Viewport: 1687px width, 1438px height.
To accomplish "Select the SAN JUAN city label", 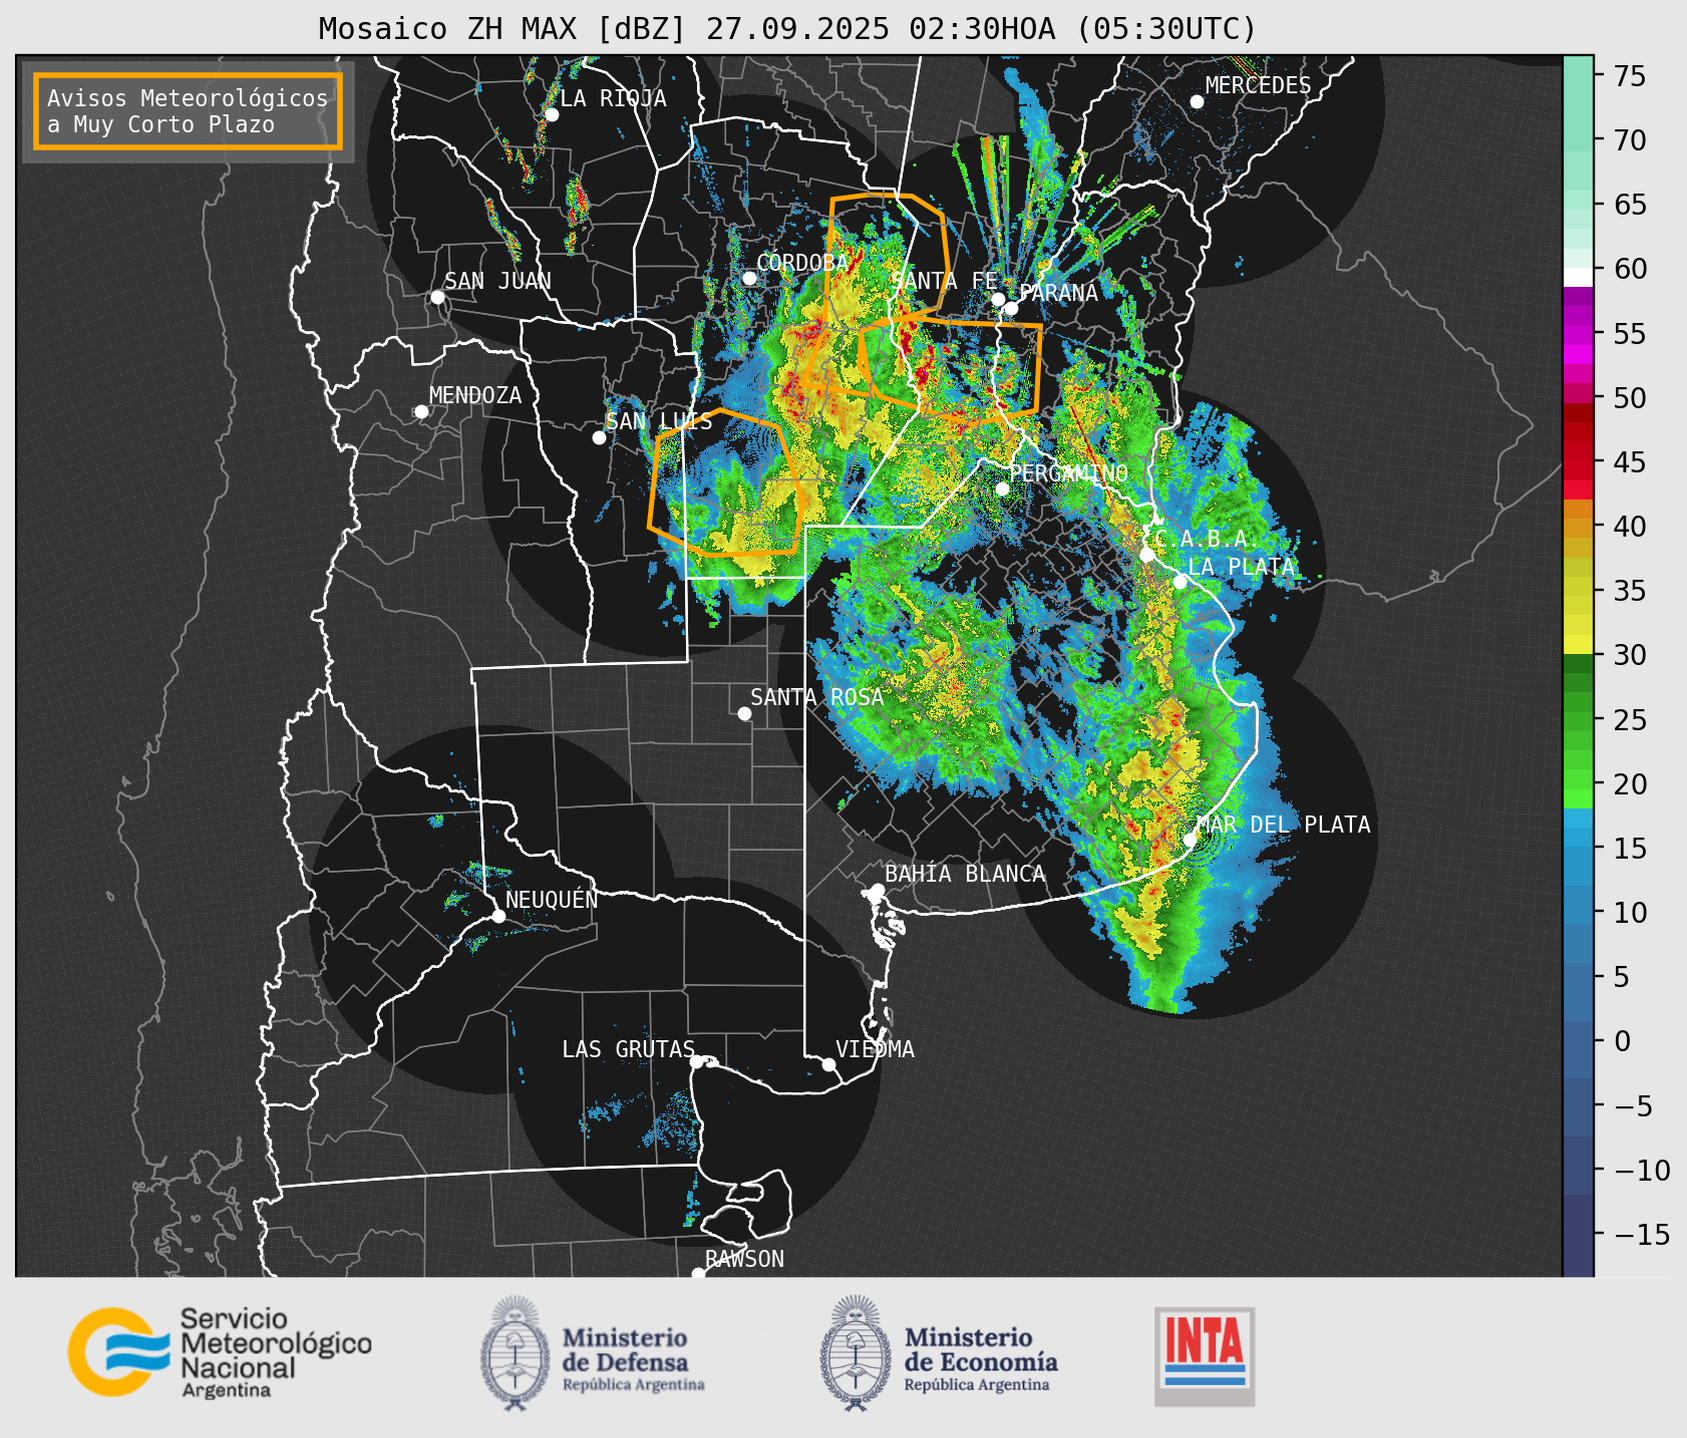I will (x=497, y=281).
